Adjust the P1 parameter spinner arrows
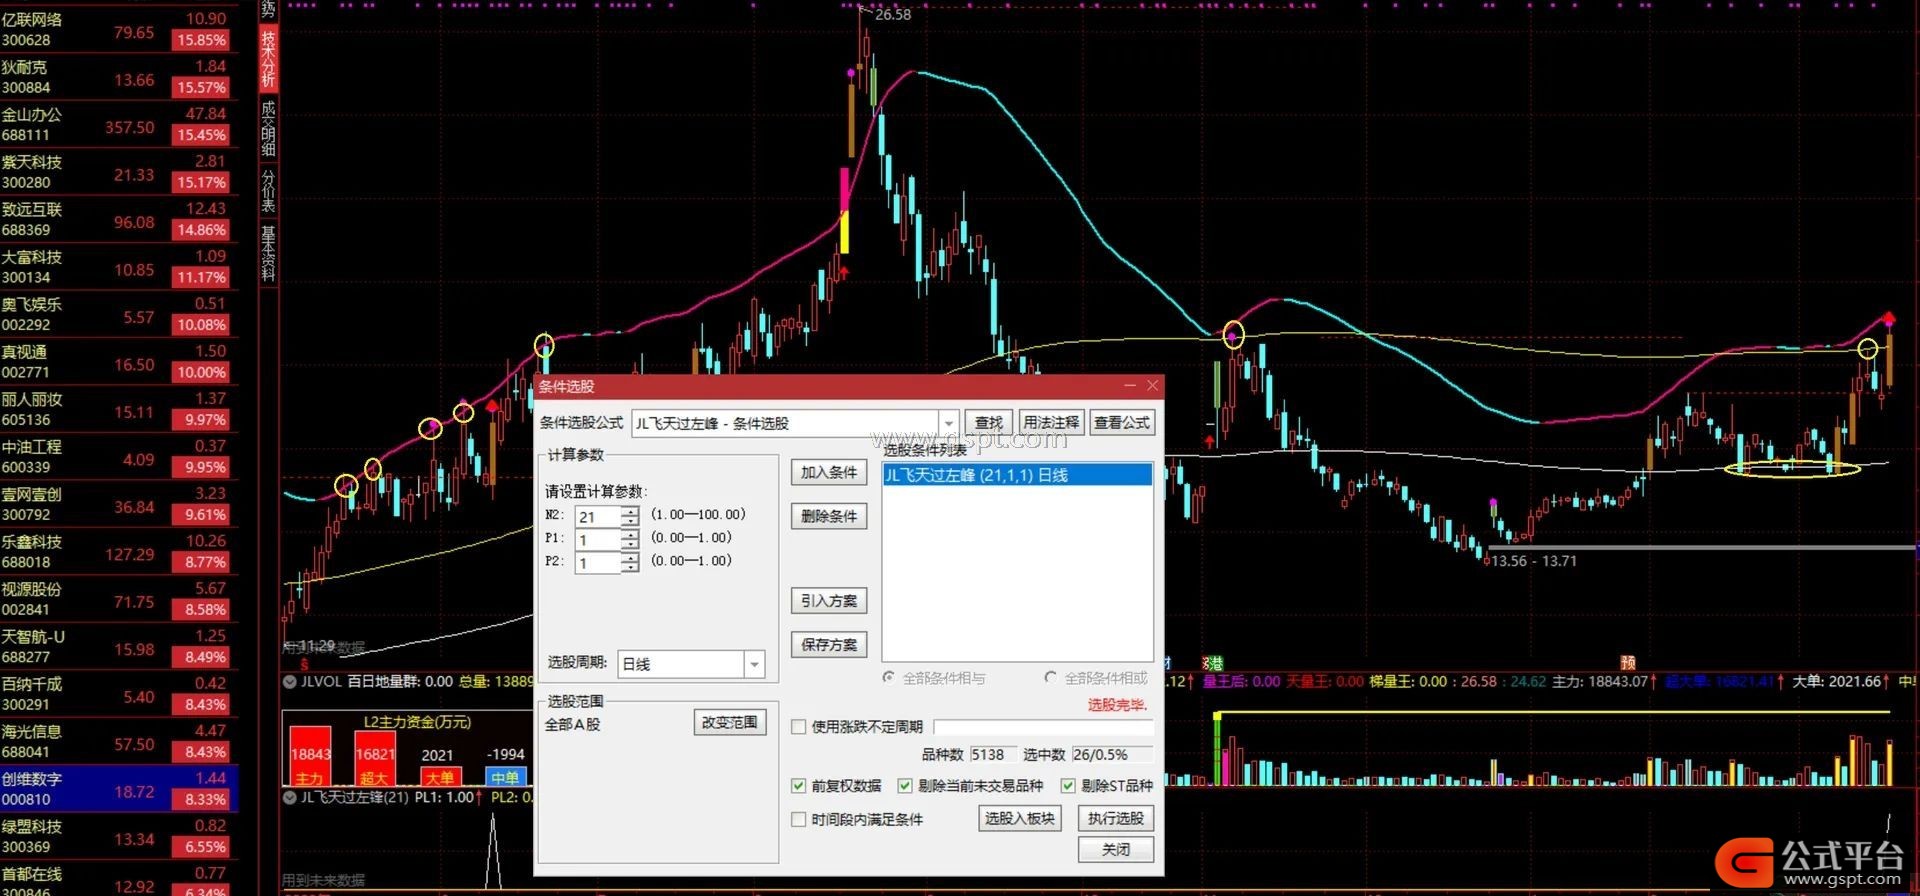The height and width of the screenshot is (896, 1920). pyautogui.click(x=630, y=540)
